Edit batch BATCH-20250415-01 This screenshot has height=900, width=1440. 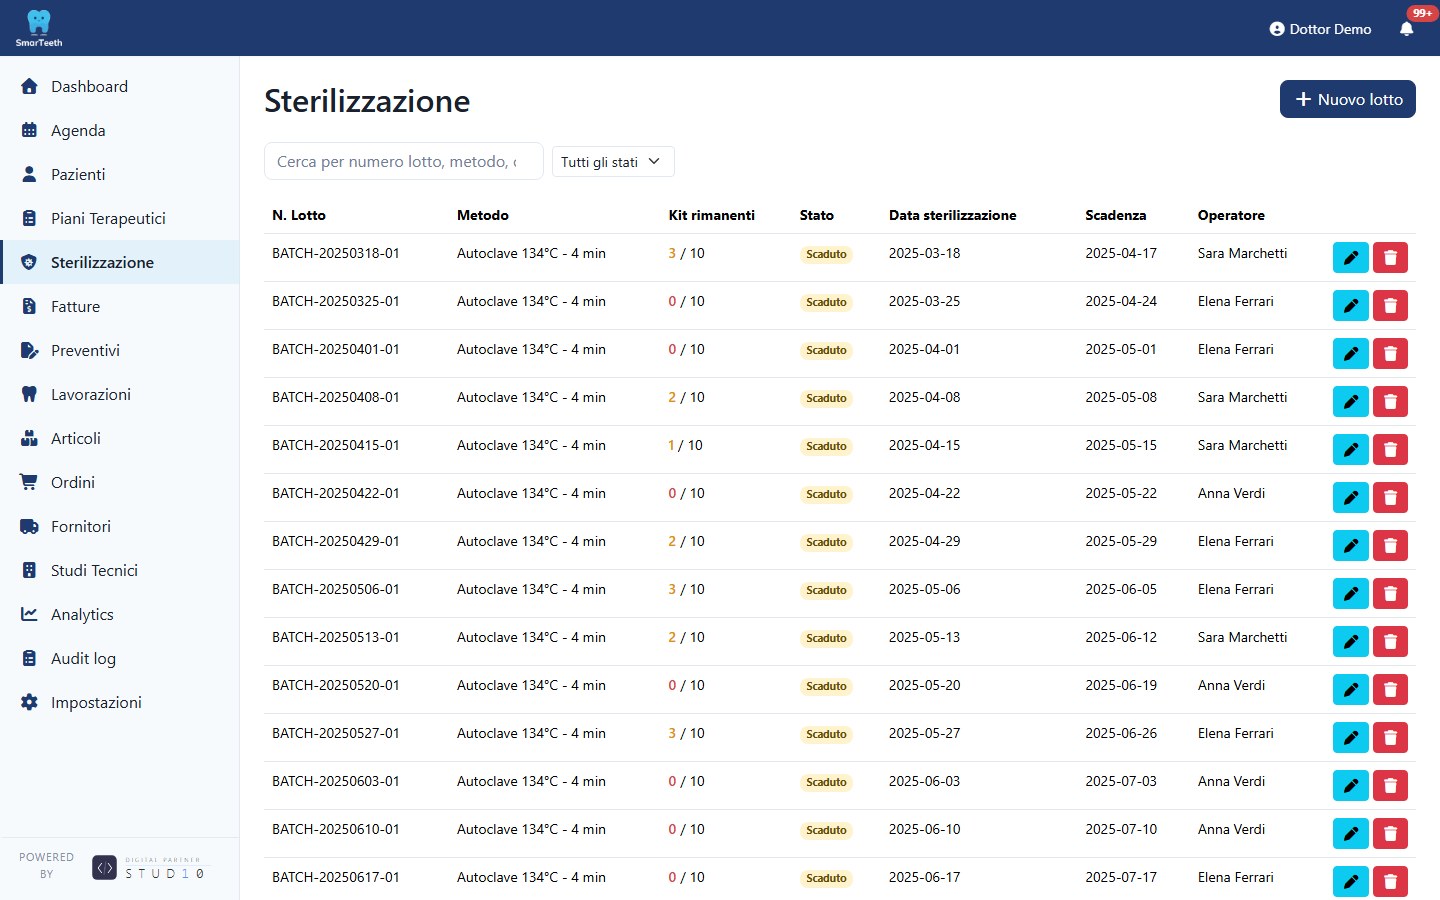click(x=1350, y=449)
